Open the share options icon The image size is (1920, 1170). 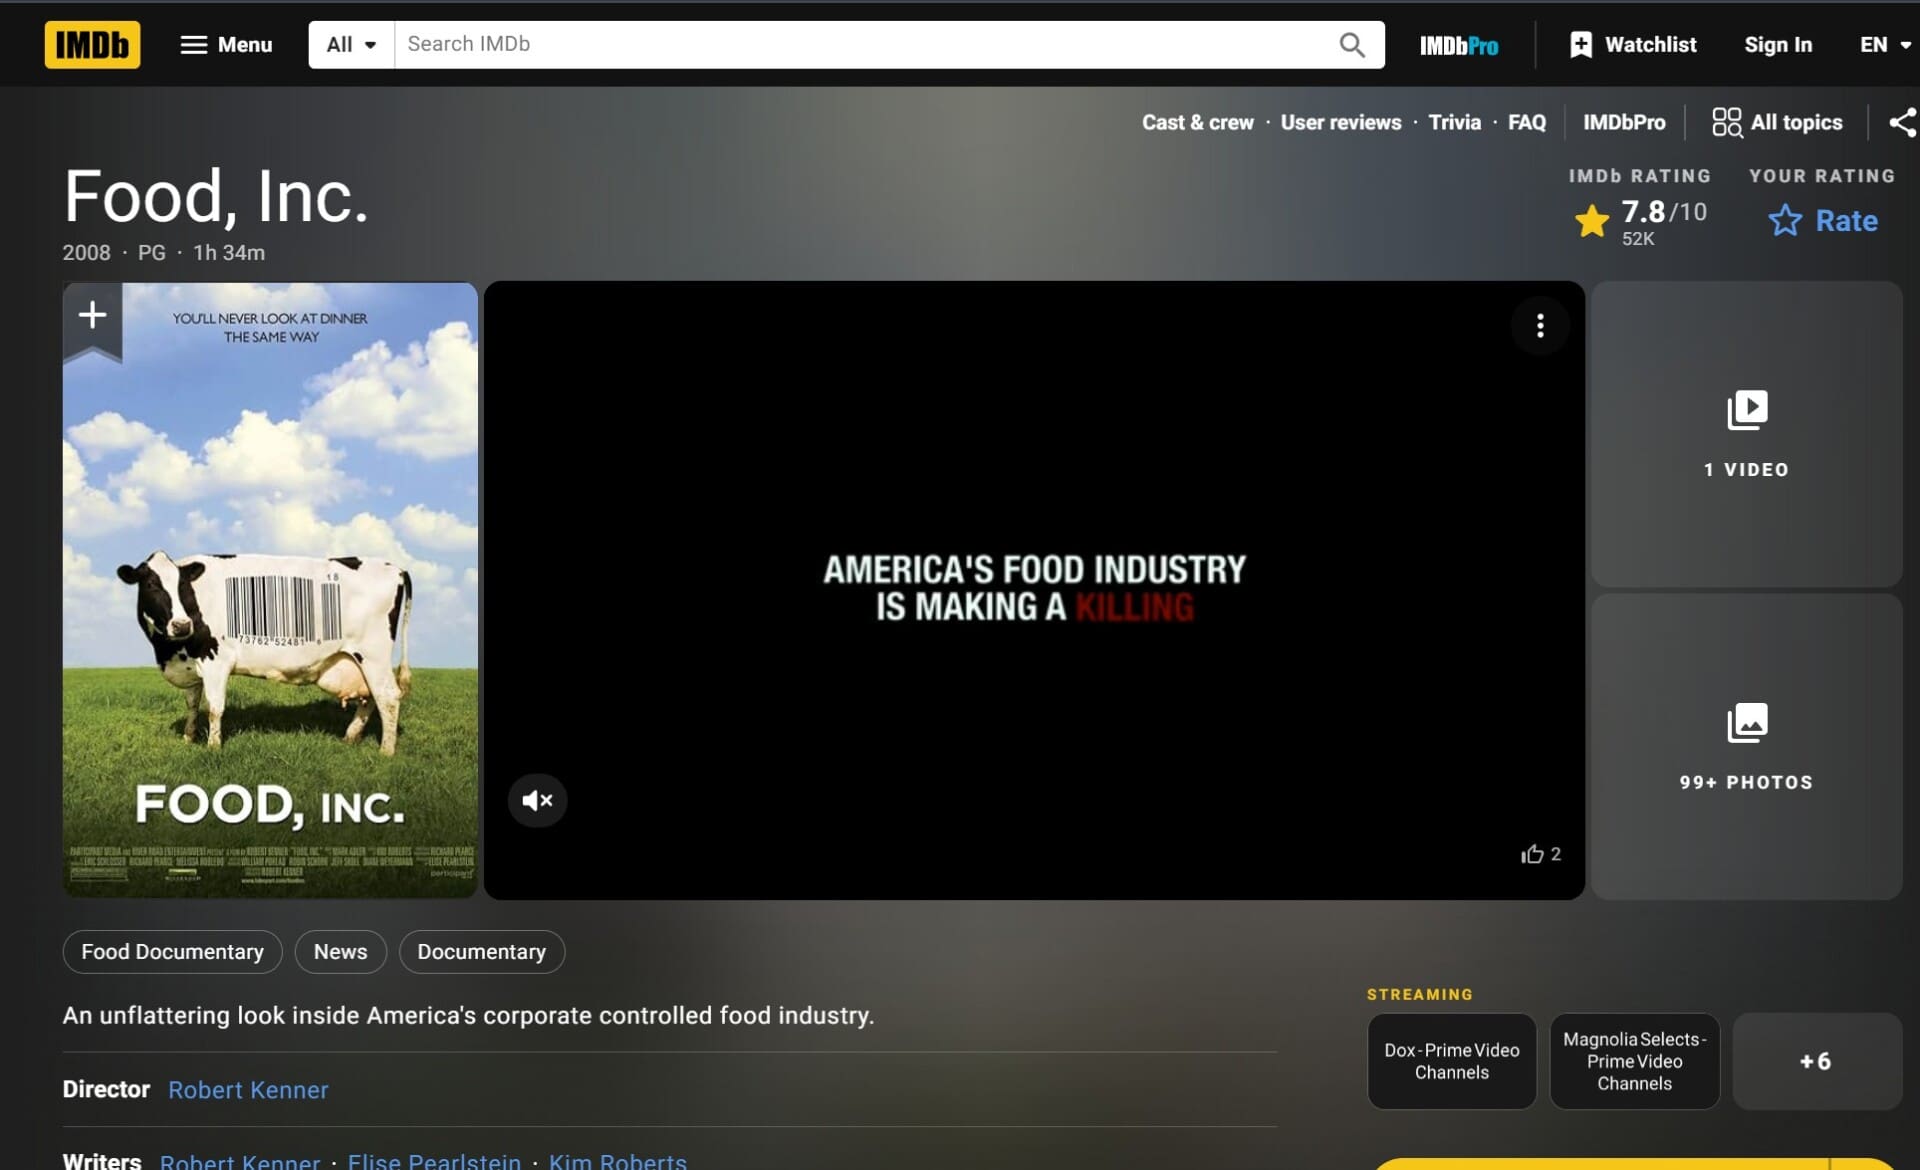pyautogui.click(x=1899, y=122)
